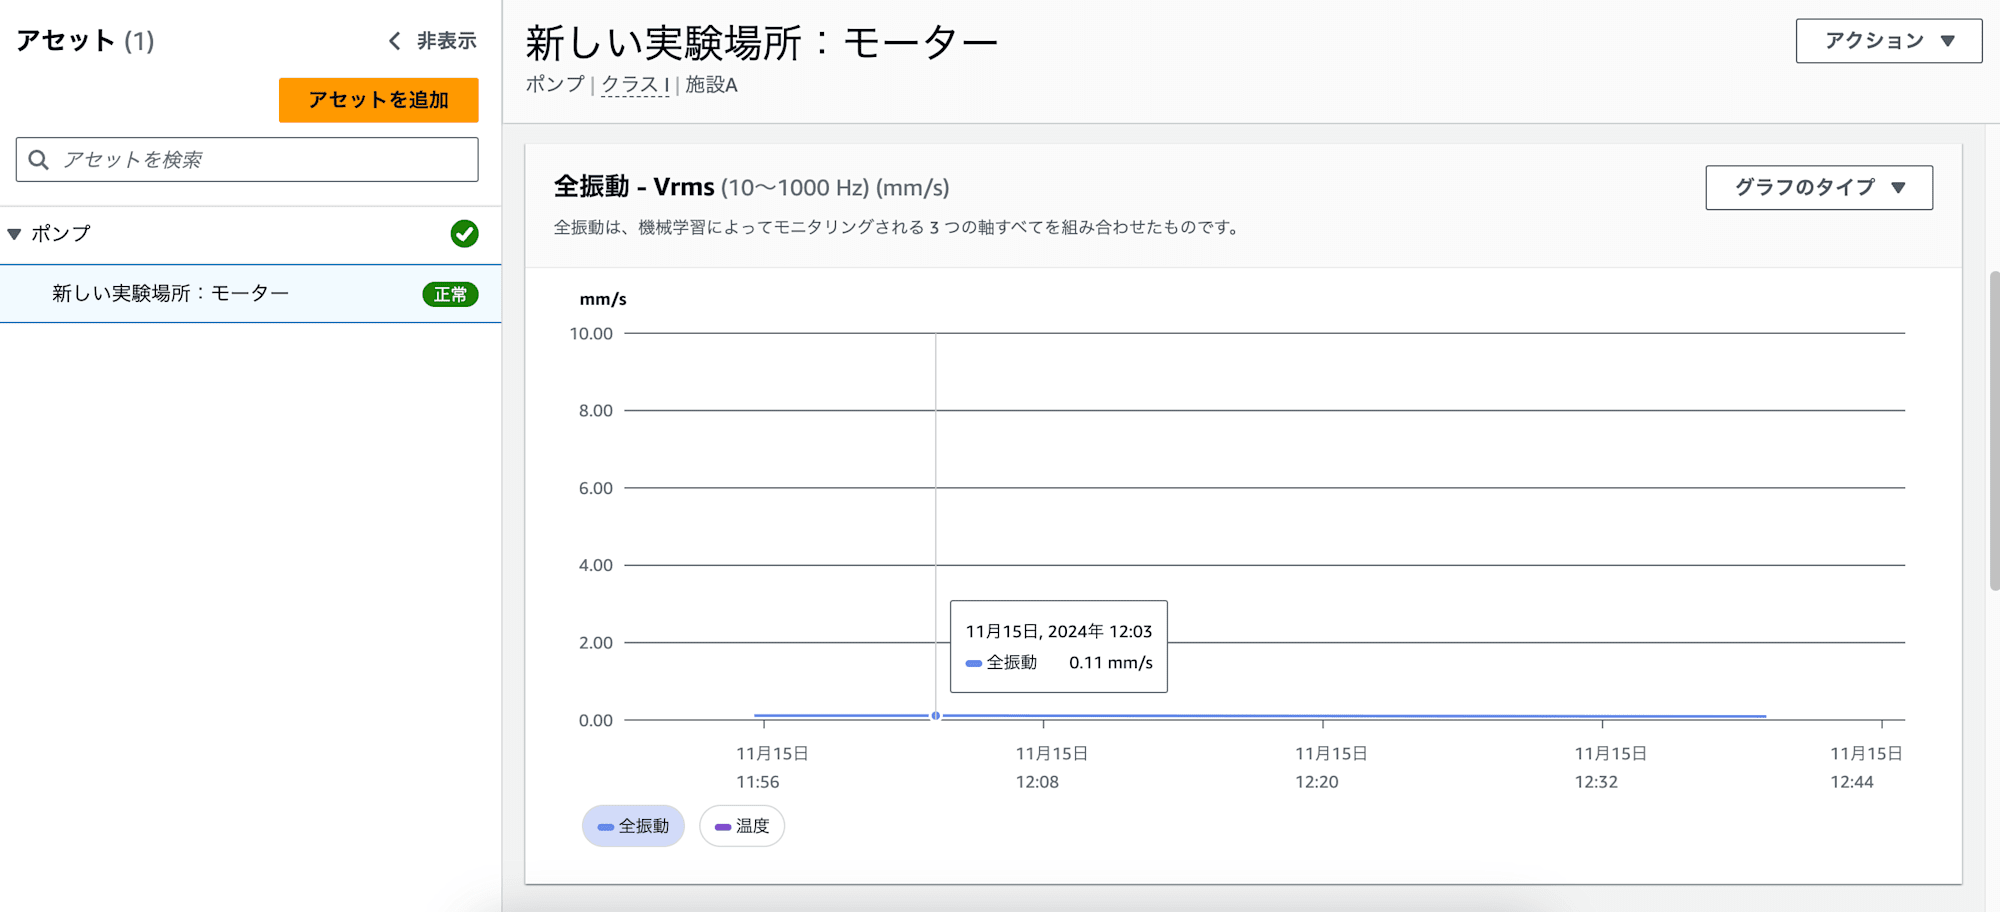Click the ポンプ group label in tree
This screenshot has height=912, width=2000.
[x=61, y=234]
